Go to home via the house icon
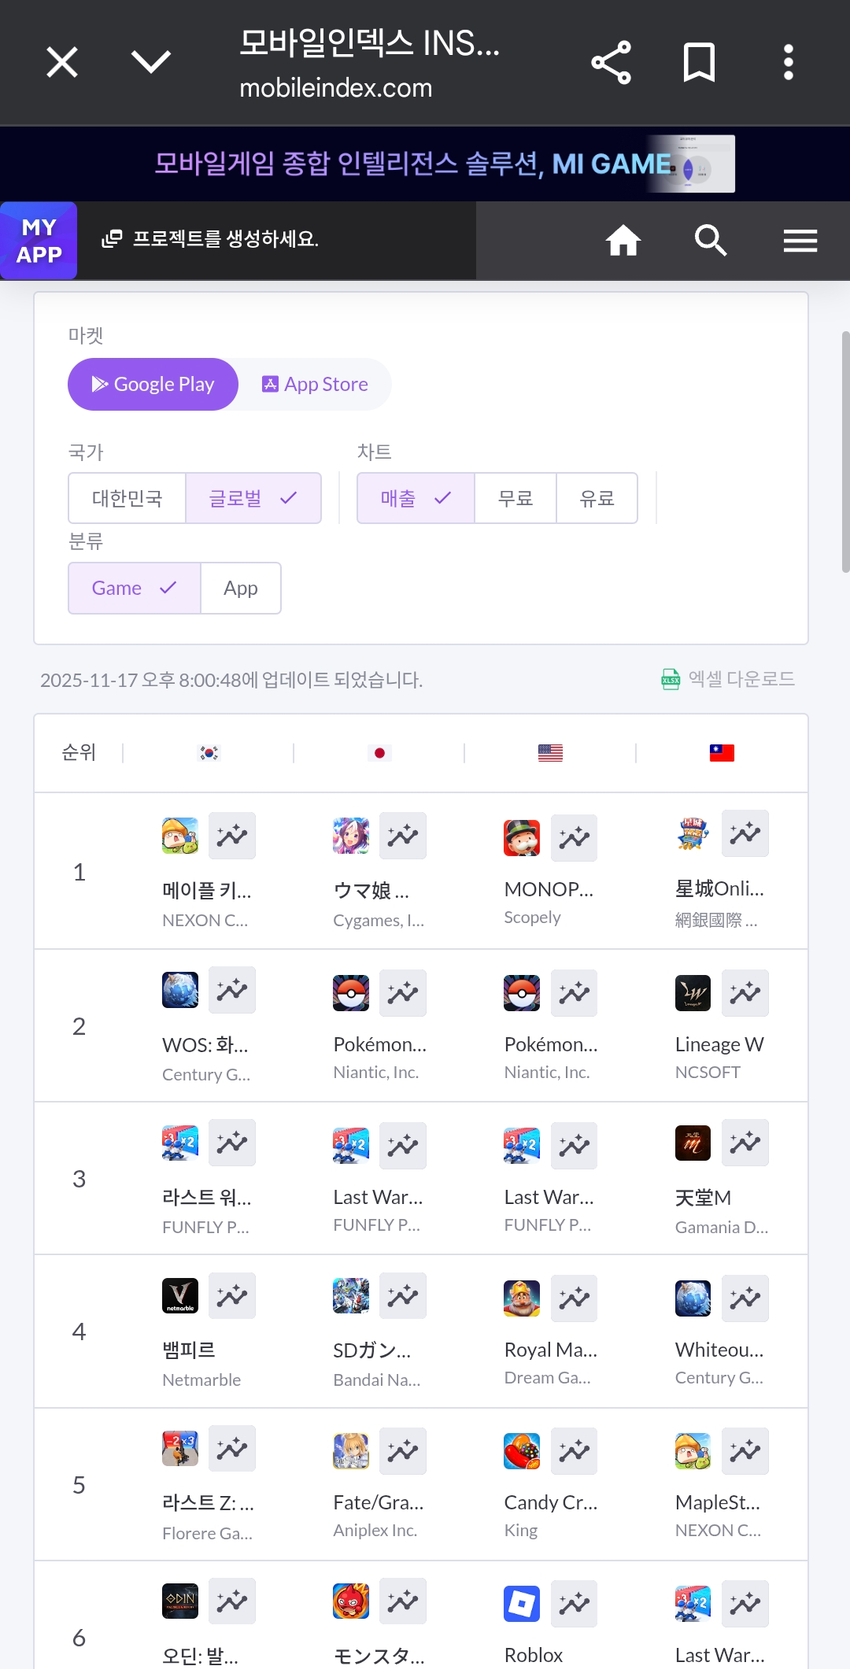Viewport: 850px width, 1669px height. tap(623, 240)
